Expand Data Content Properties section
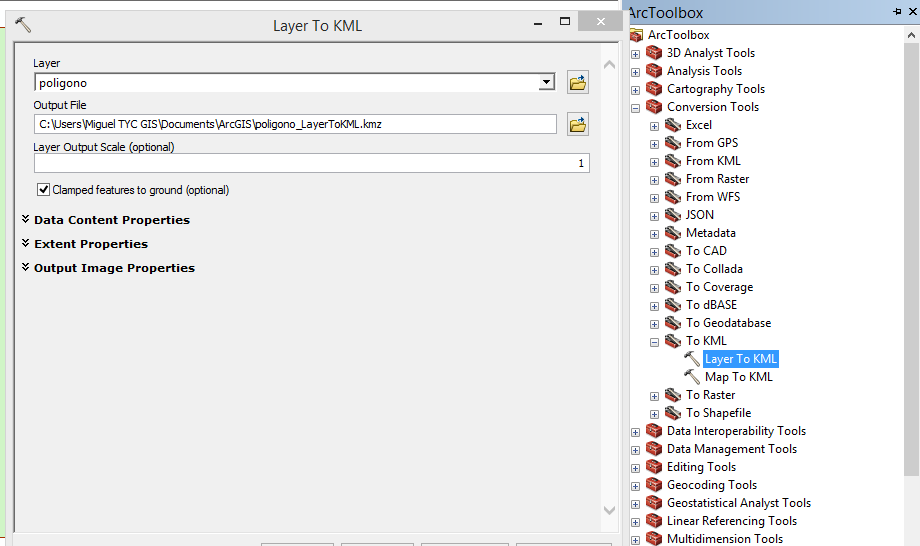 [25, 219]
